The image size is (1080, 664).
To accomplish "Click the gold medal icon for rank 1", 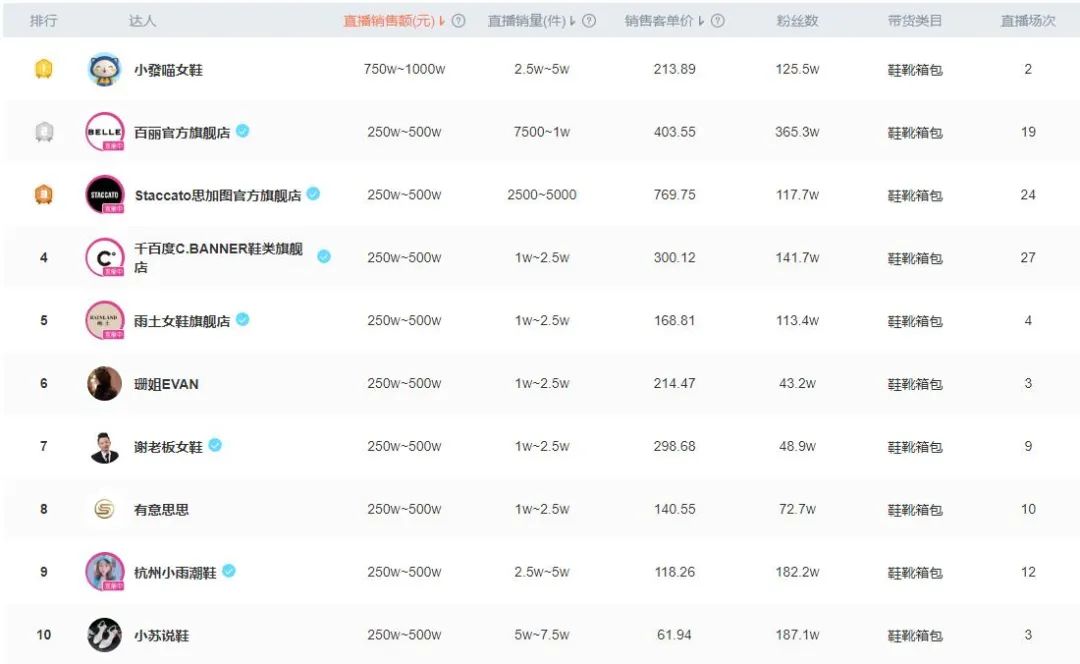I will (x=43, y=69).
